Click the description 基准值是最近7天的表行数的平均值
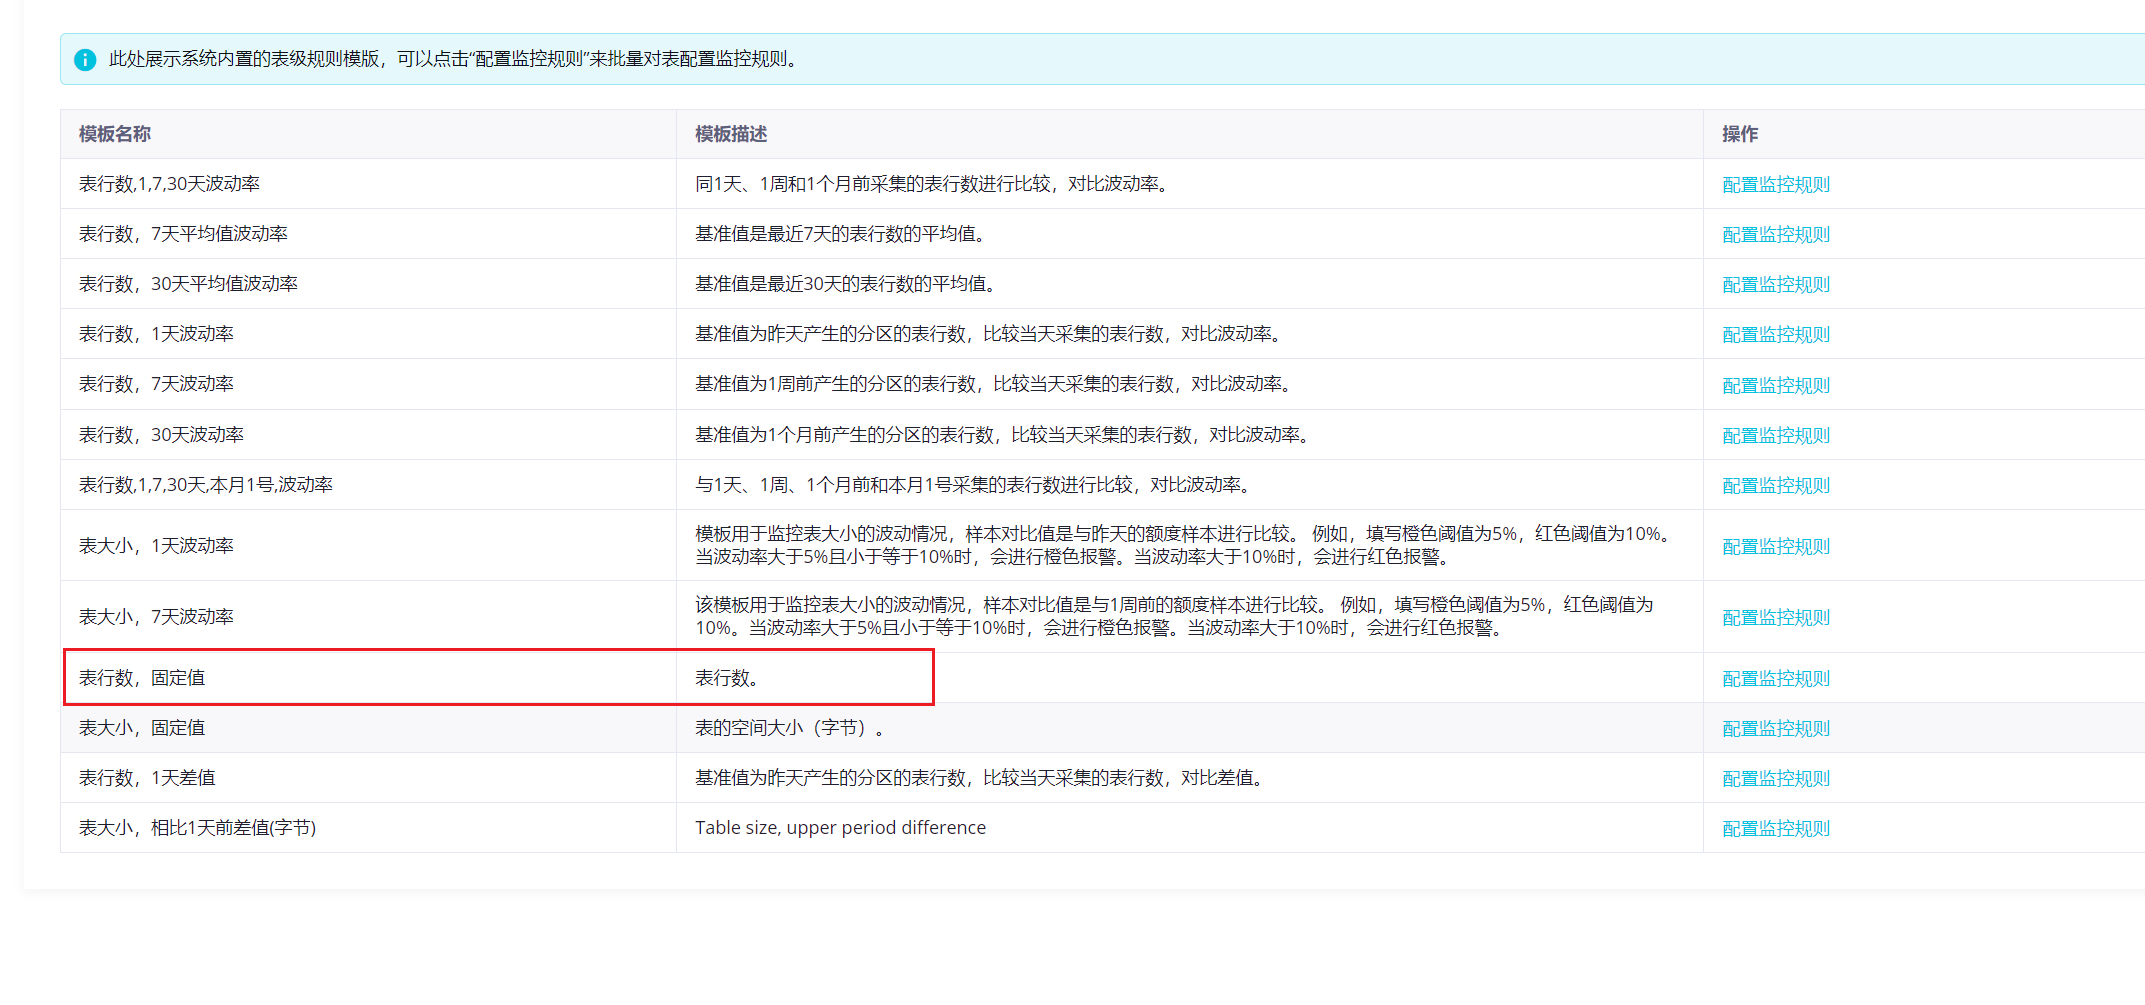This screenshot has width=2145, height=1005. tap(842, 234)
